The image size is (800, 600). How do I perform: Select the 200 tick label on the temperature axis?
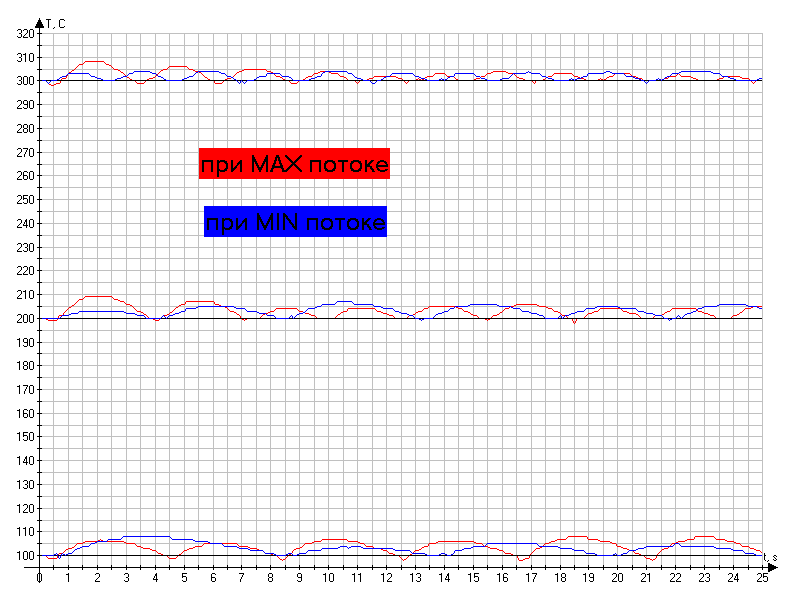pyautogui.click(x=25, y=319)
